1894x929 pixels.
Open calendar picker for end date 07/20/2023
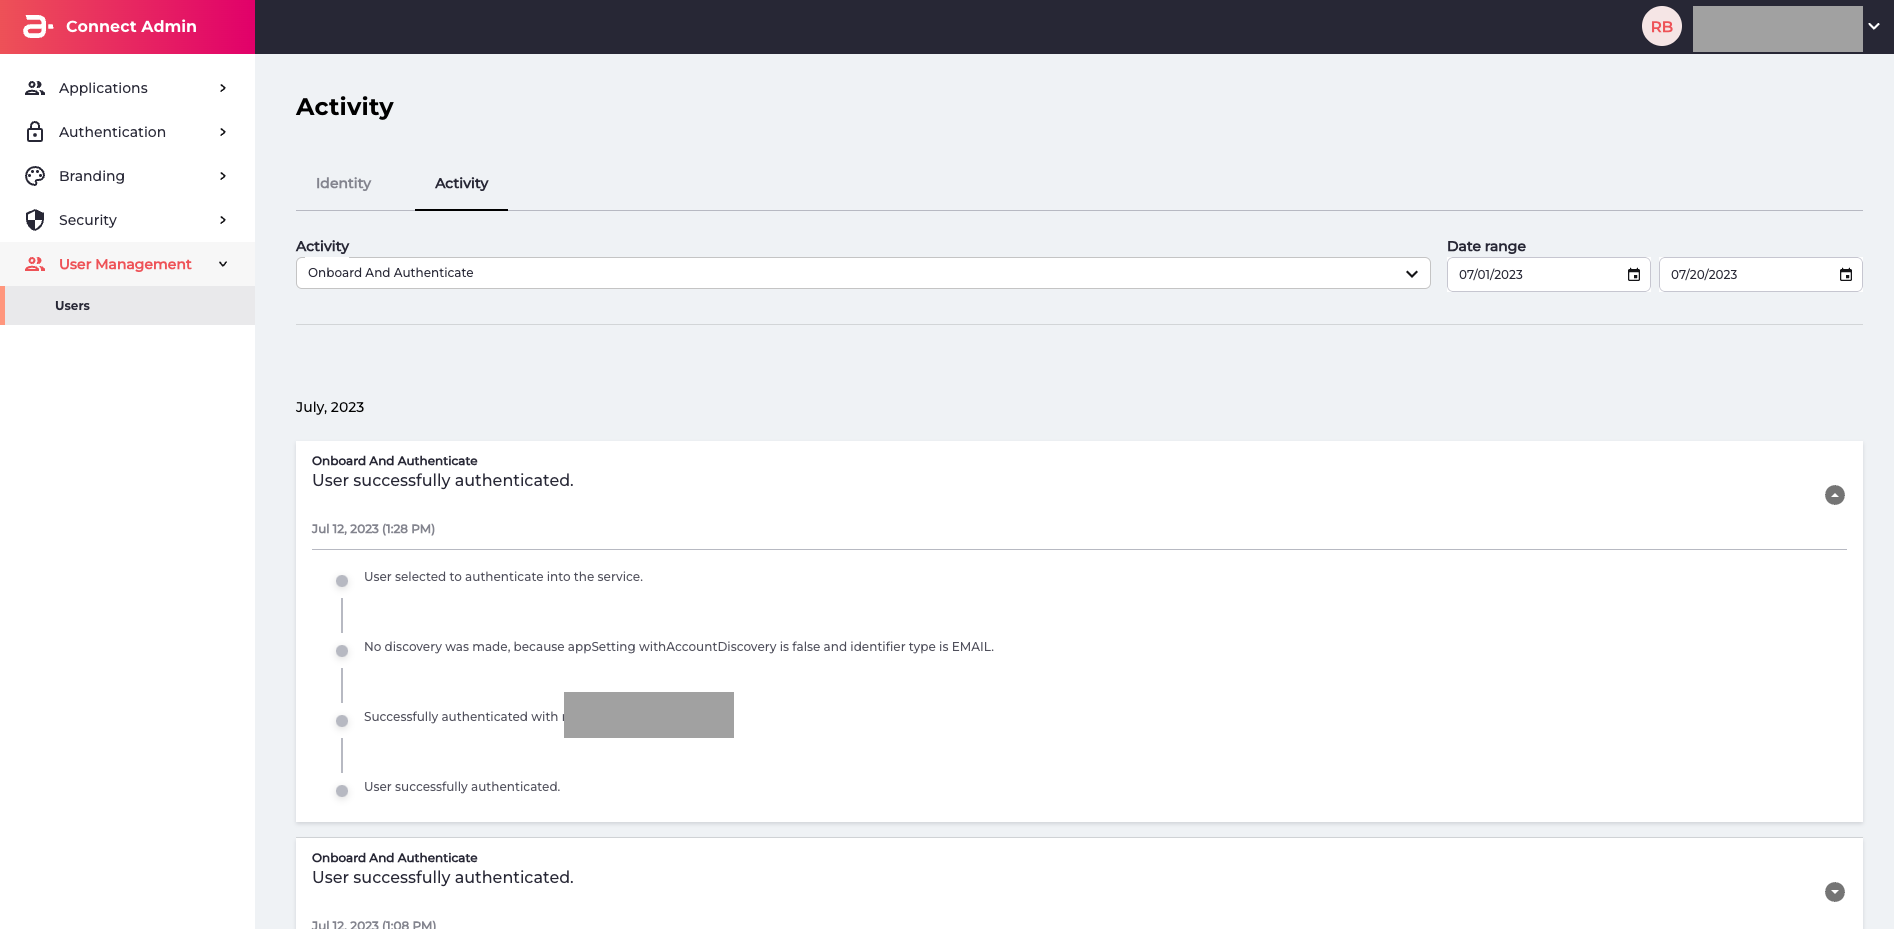tap(1846, 275)
